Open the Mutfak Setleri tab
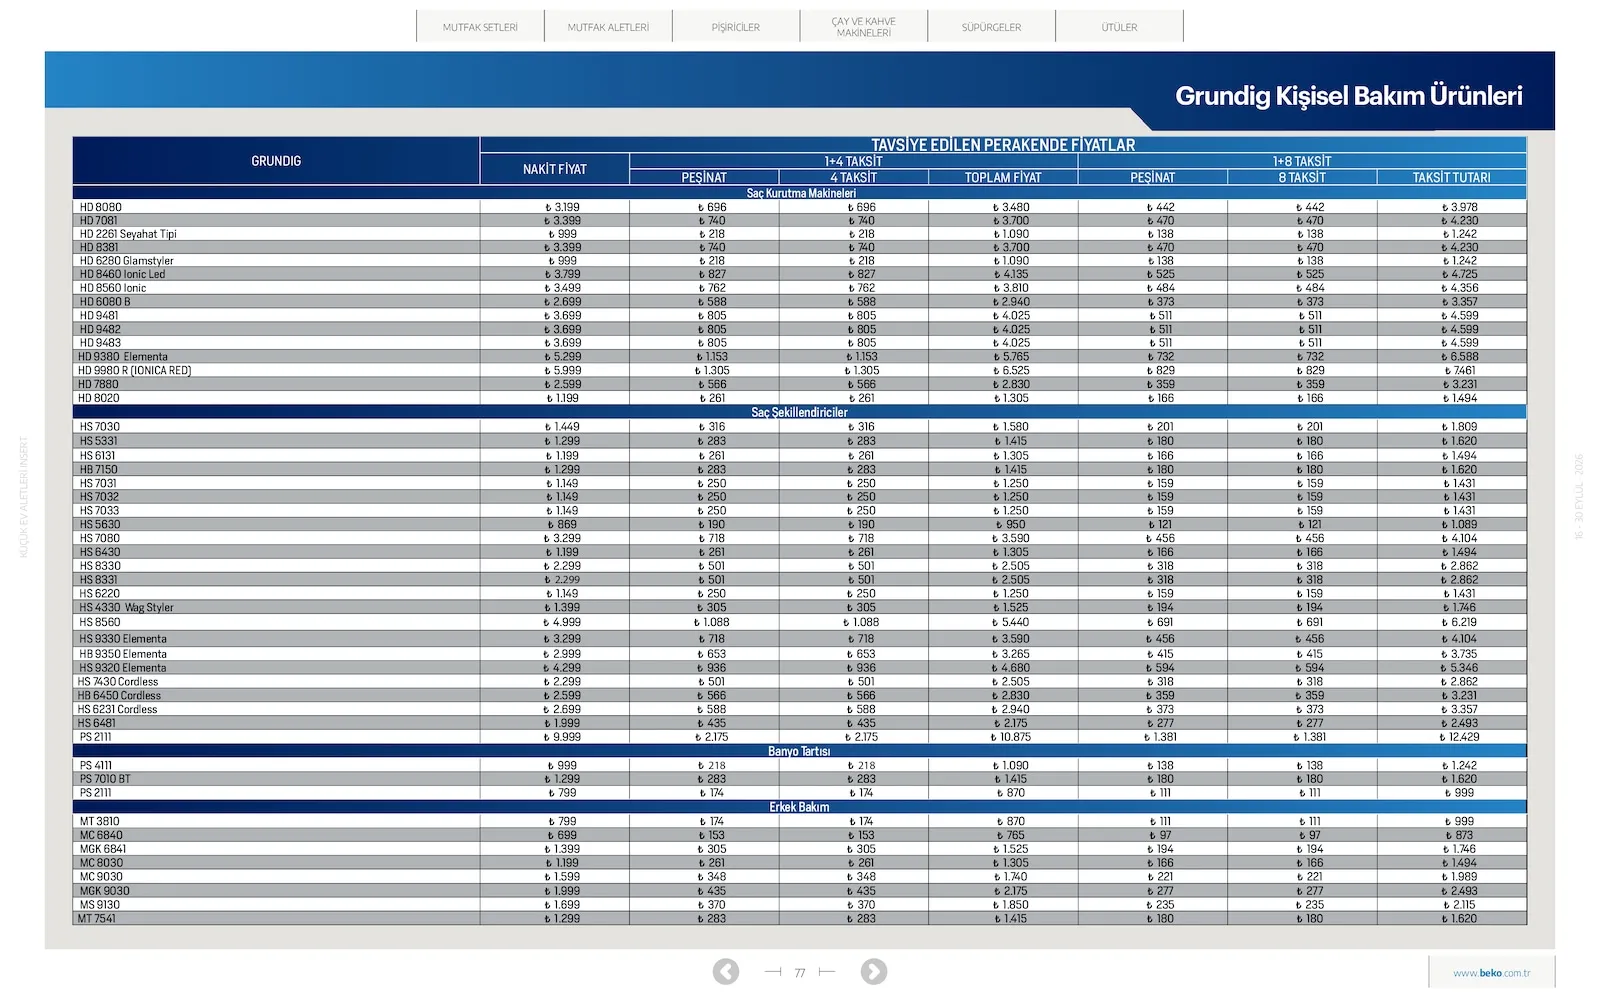The height and width of the screenshot is (994, 1600). click(x=480, y=27)
